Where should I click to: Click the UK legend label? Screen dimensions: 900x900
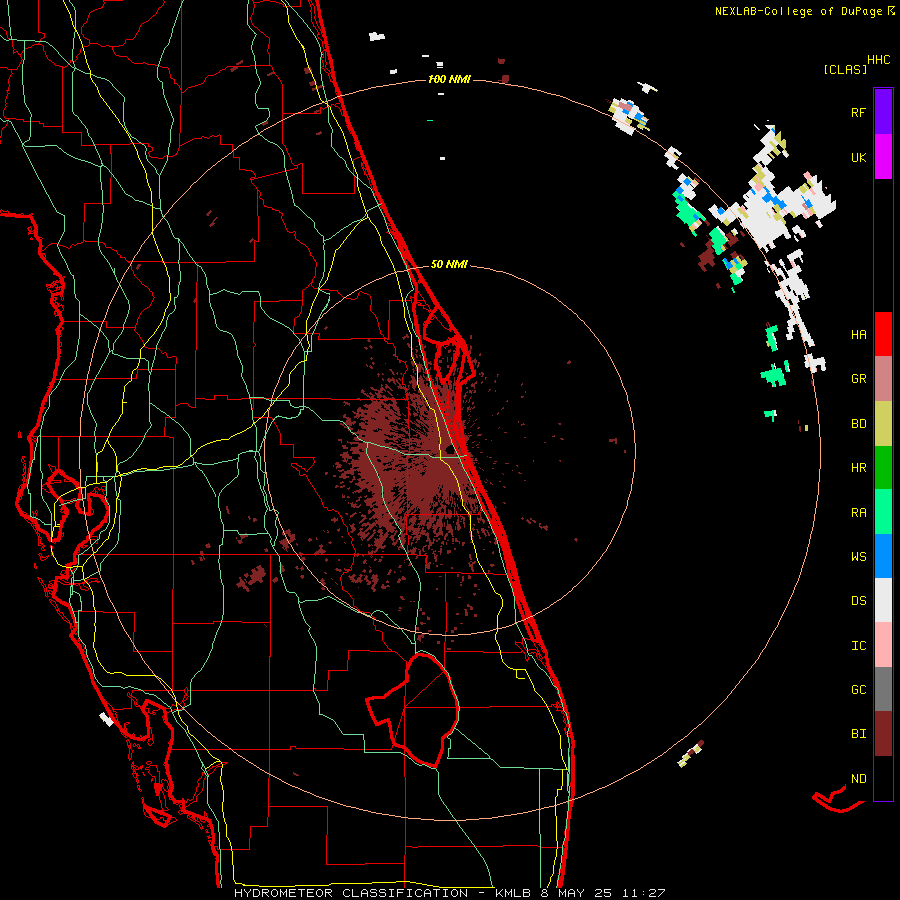pyautogui.click(x=858, y=157)
